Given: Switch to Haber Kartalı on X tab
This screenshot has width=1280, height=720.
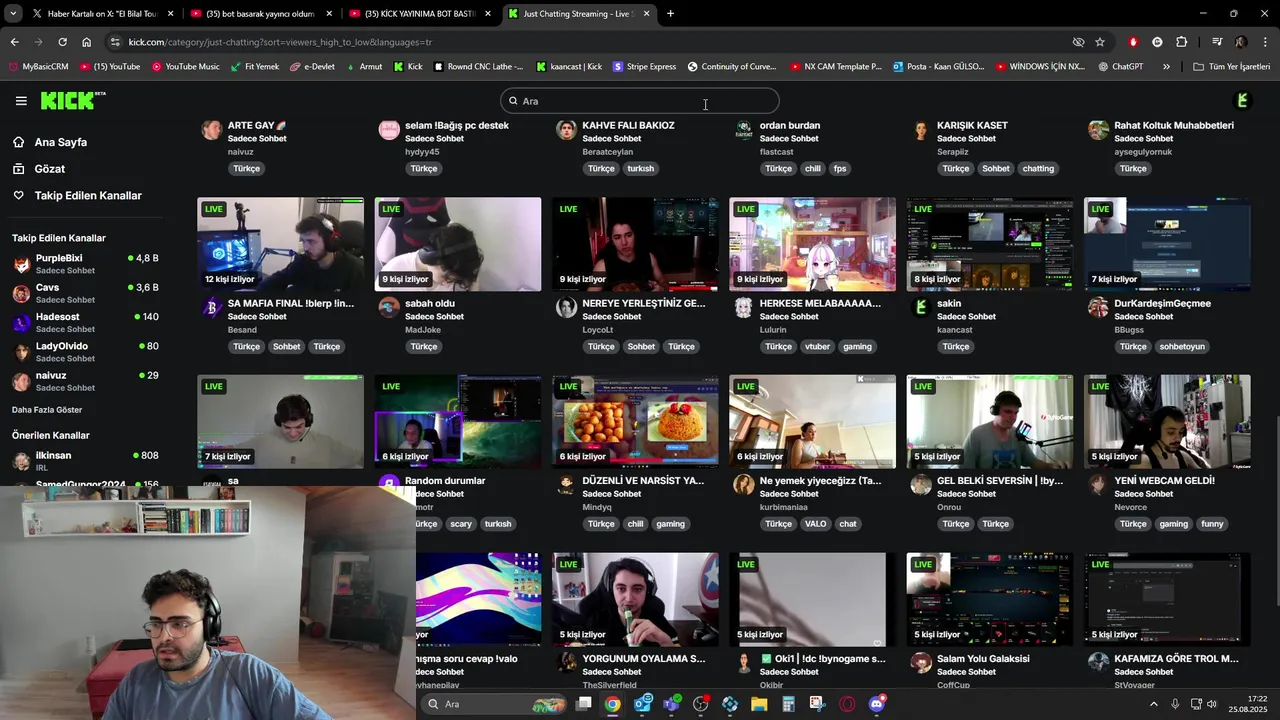Looking at the screenshot, I should [x=103, y=14].
